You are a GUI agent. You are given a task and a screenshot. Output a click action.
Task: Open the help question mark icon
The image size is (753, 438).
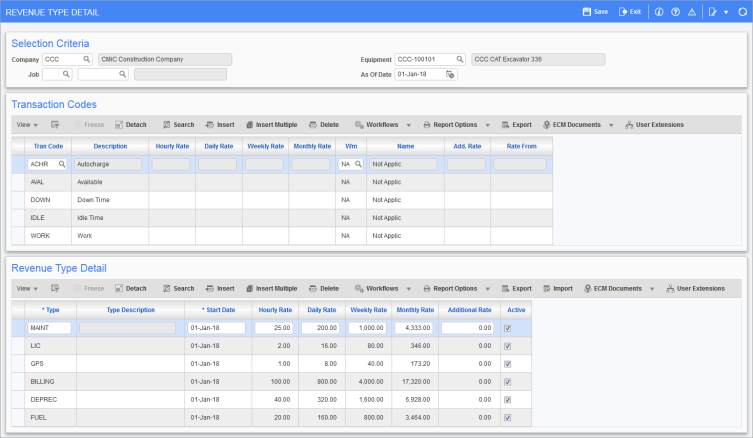coord(676,11)
